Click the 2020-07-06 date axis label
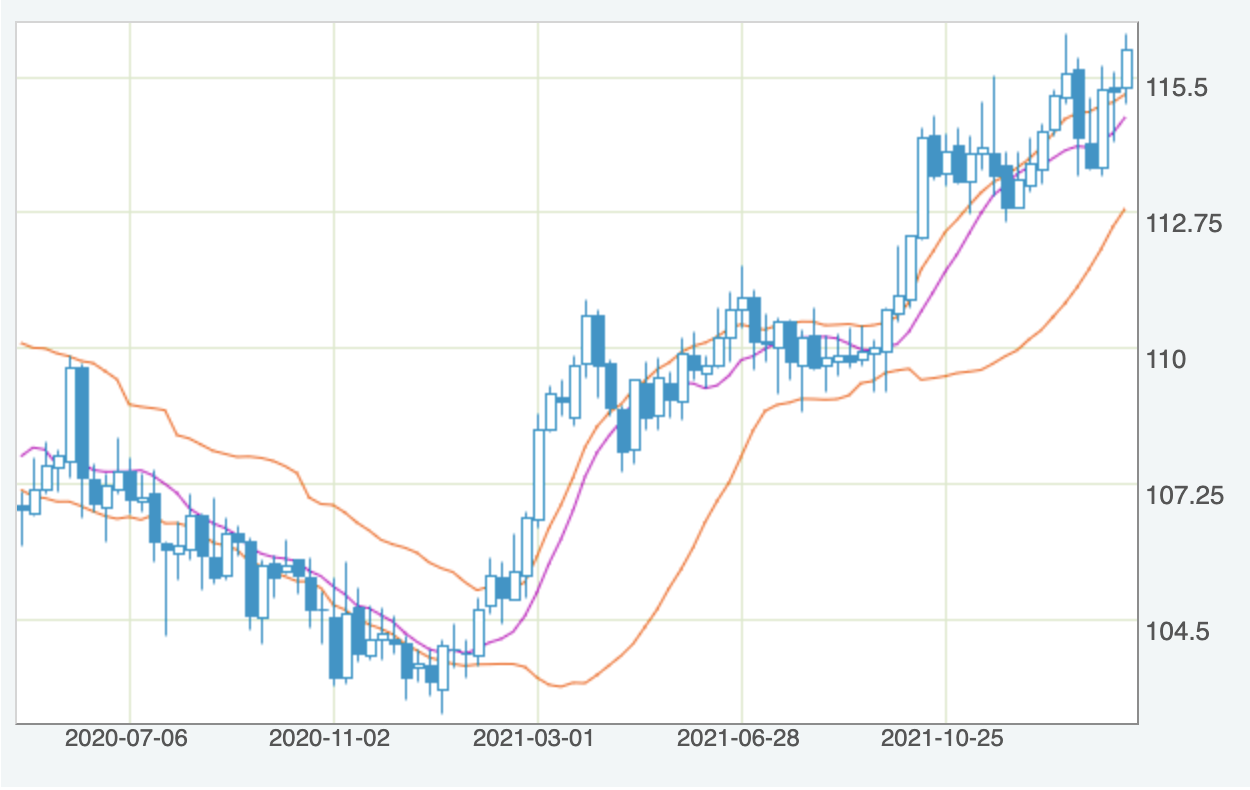 click(127, 739)
